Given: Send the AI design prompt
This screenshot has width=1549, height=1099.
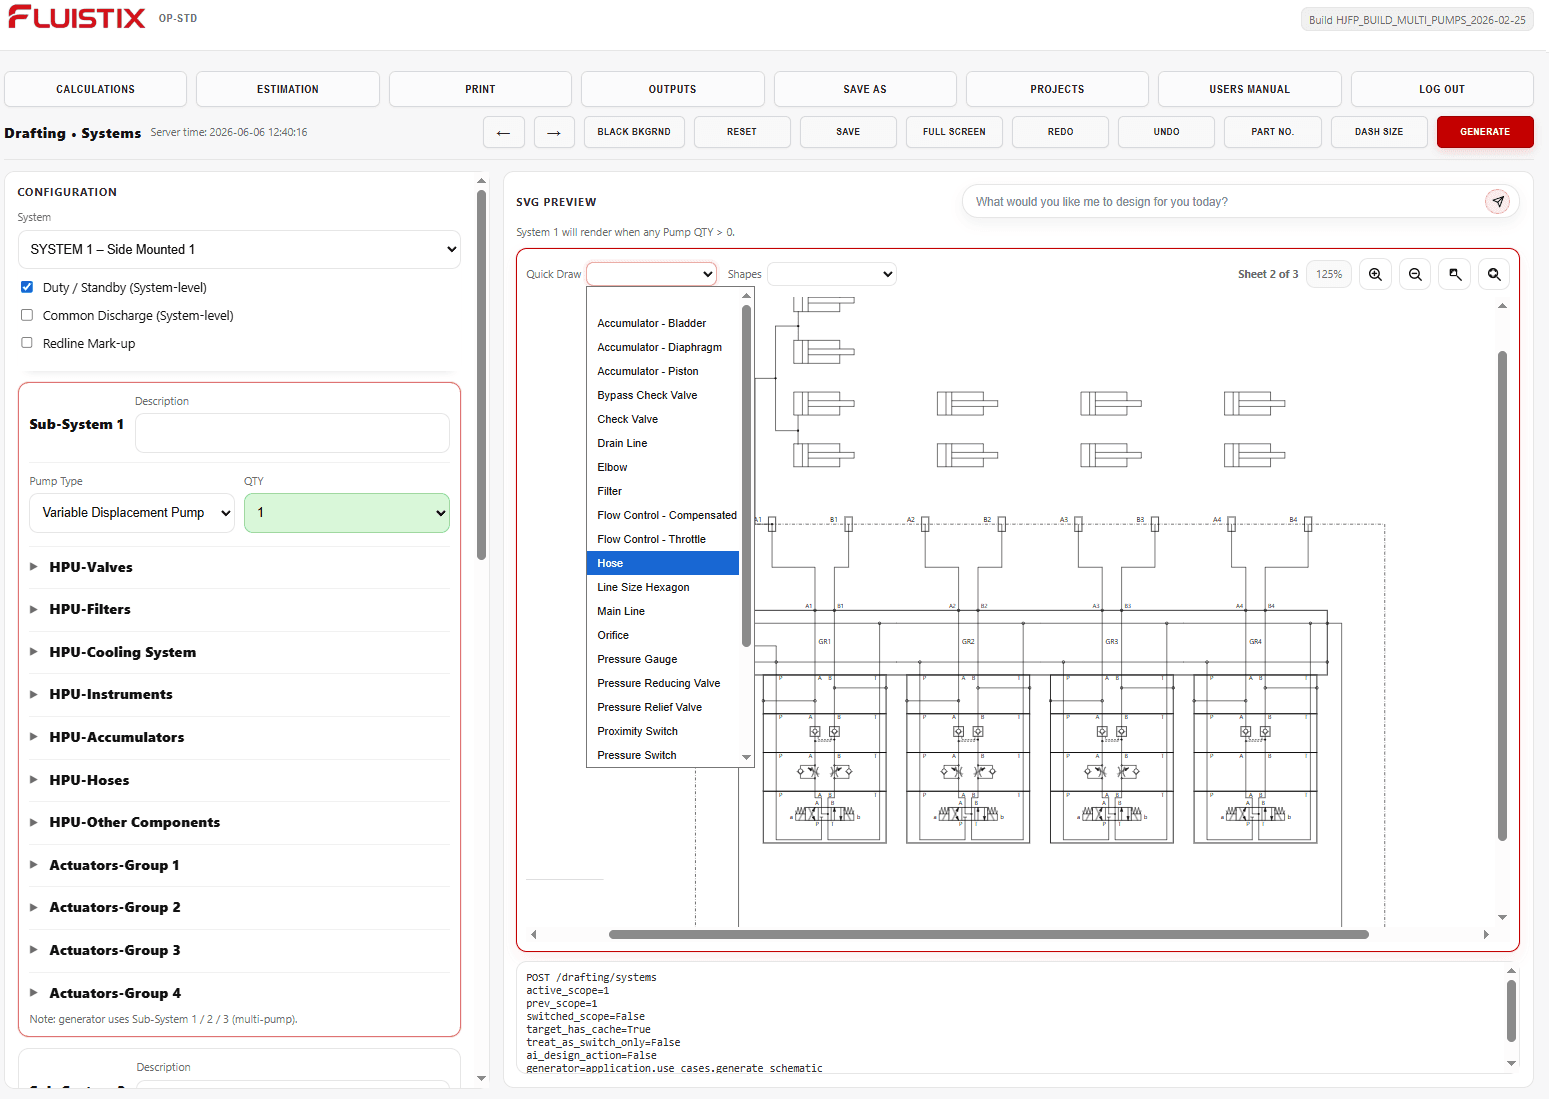Looking at the screenshot, I should tap(1497, 201).
